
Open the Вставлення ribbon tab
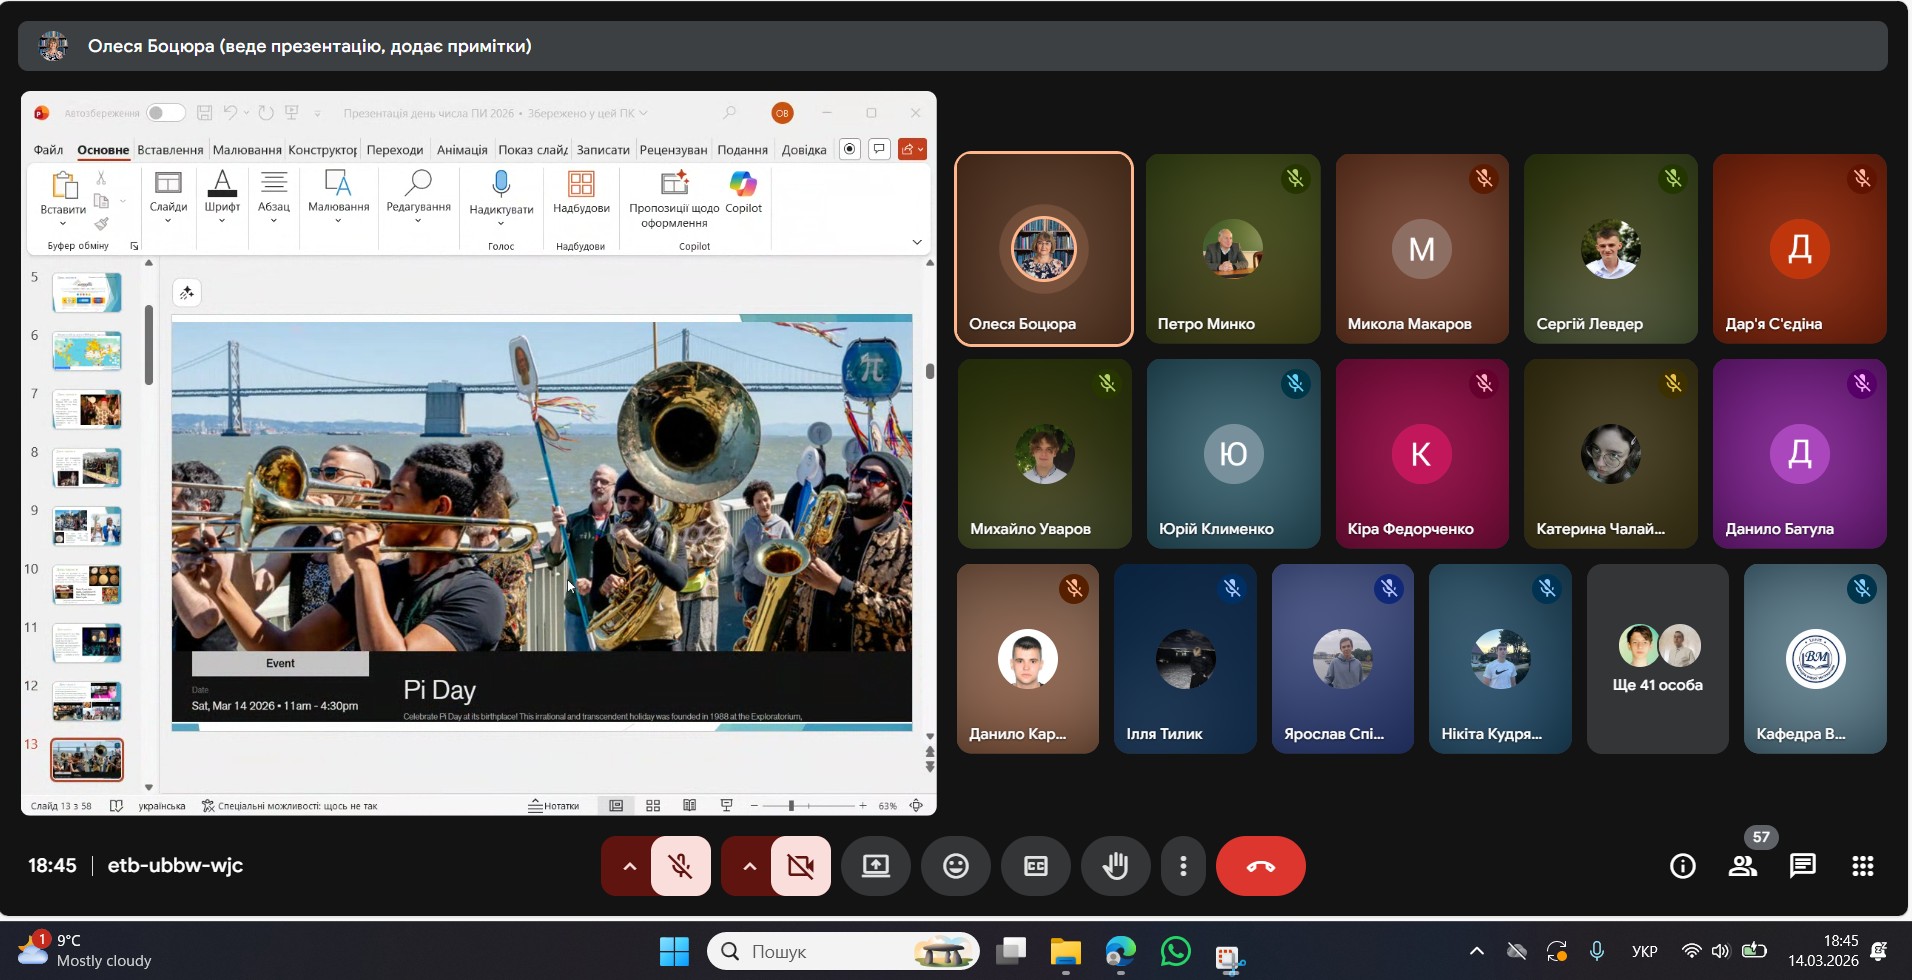(170, 150)
